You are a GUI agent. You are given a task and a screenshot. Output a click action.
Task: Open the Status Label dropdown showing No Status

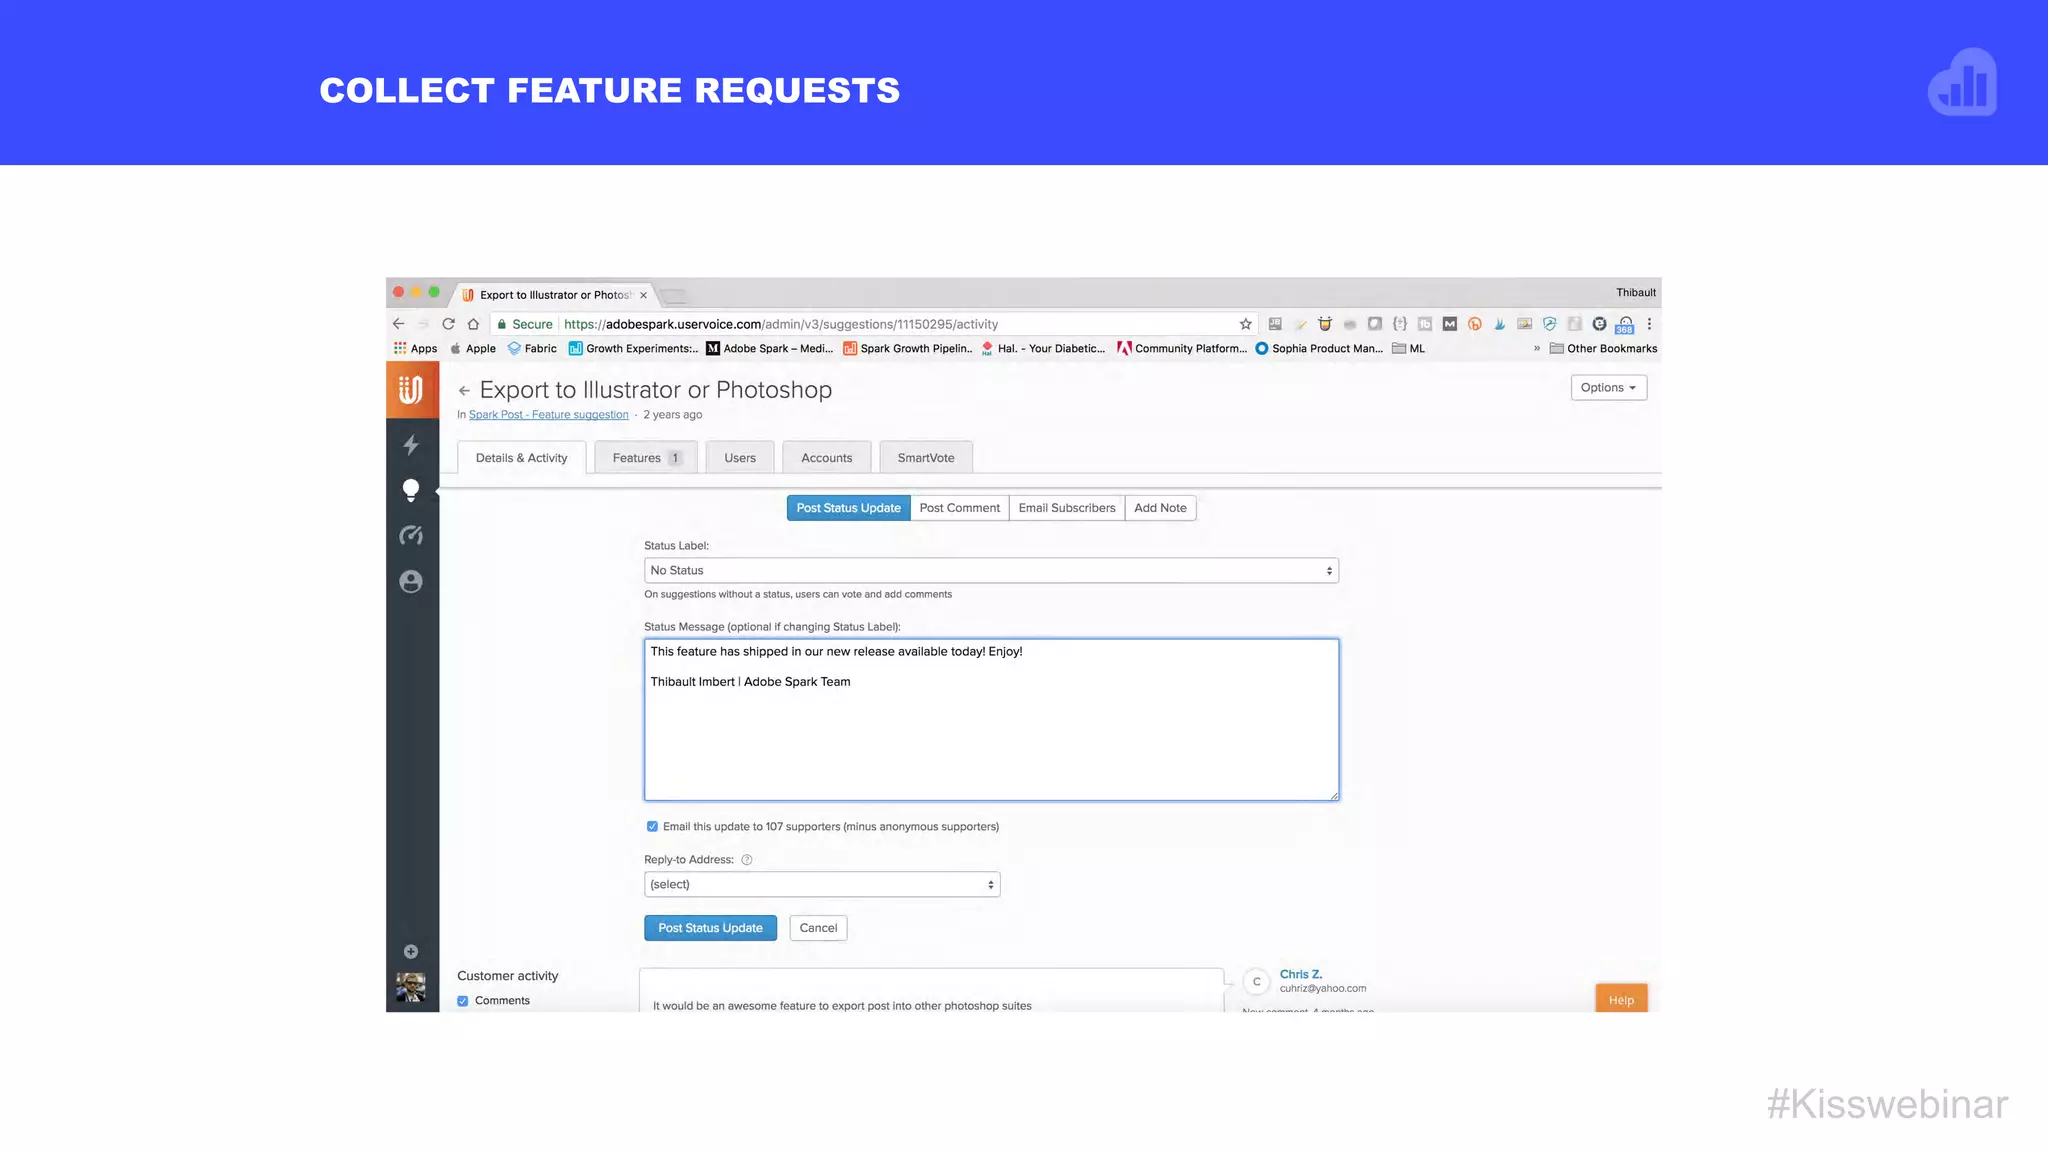click(991, 571)
